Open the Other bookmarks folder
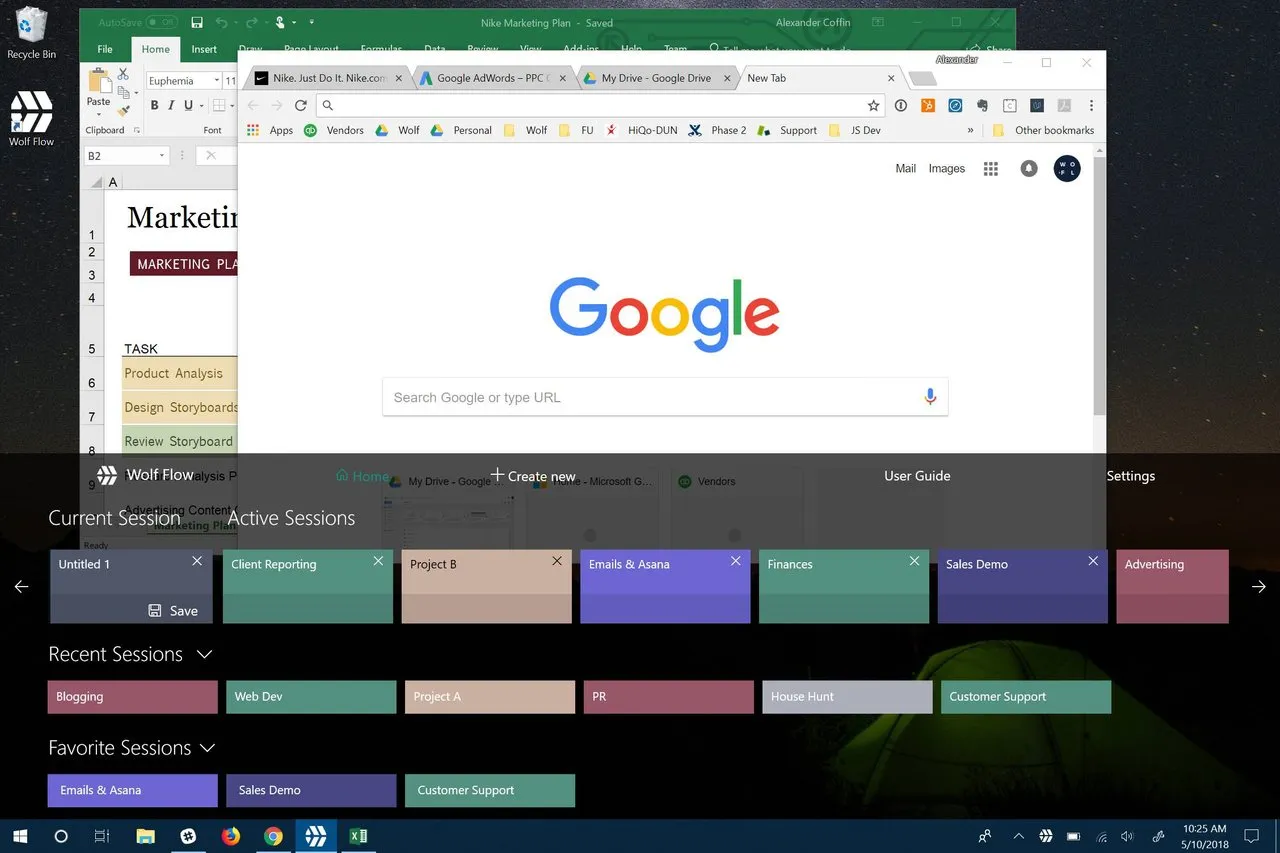Screen dimensions: 1280x853 (1043, 130)
